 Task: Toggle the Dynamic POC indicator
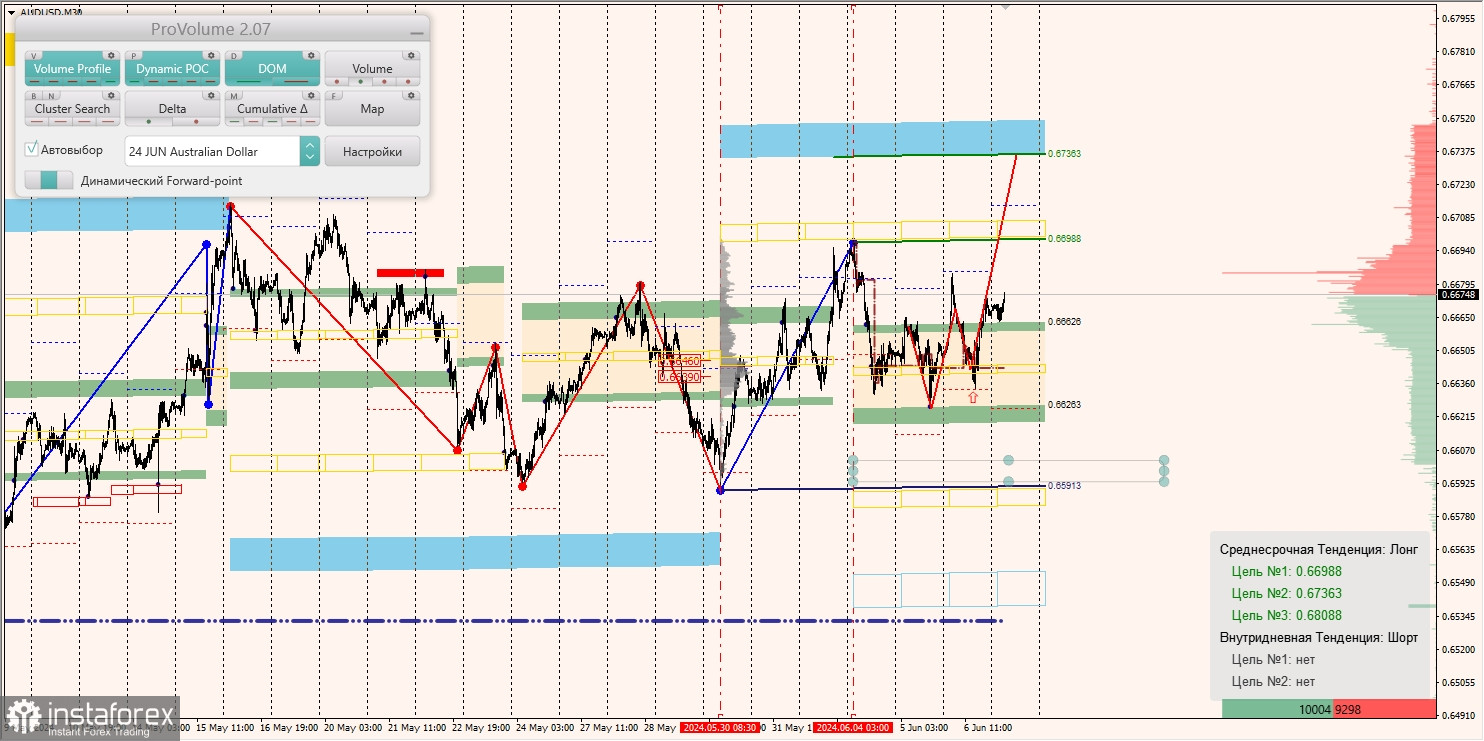(172, 69)
